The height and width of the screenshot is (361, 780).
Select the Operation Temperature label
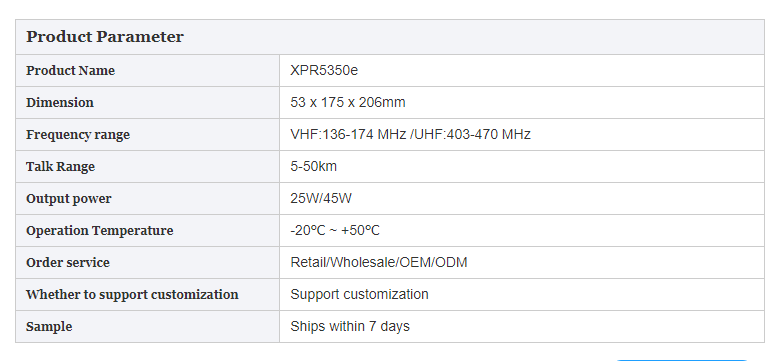click(99, 231)
